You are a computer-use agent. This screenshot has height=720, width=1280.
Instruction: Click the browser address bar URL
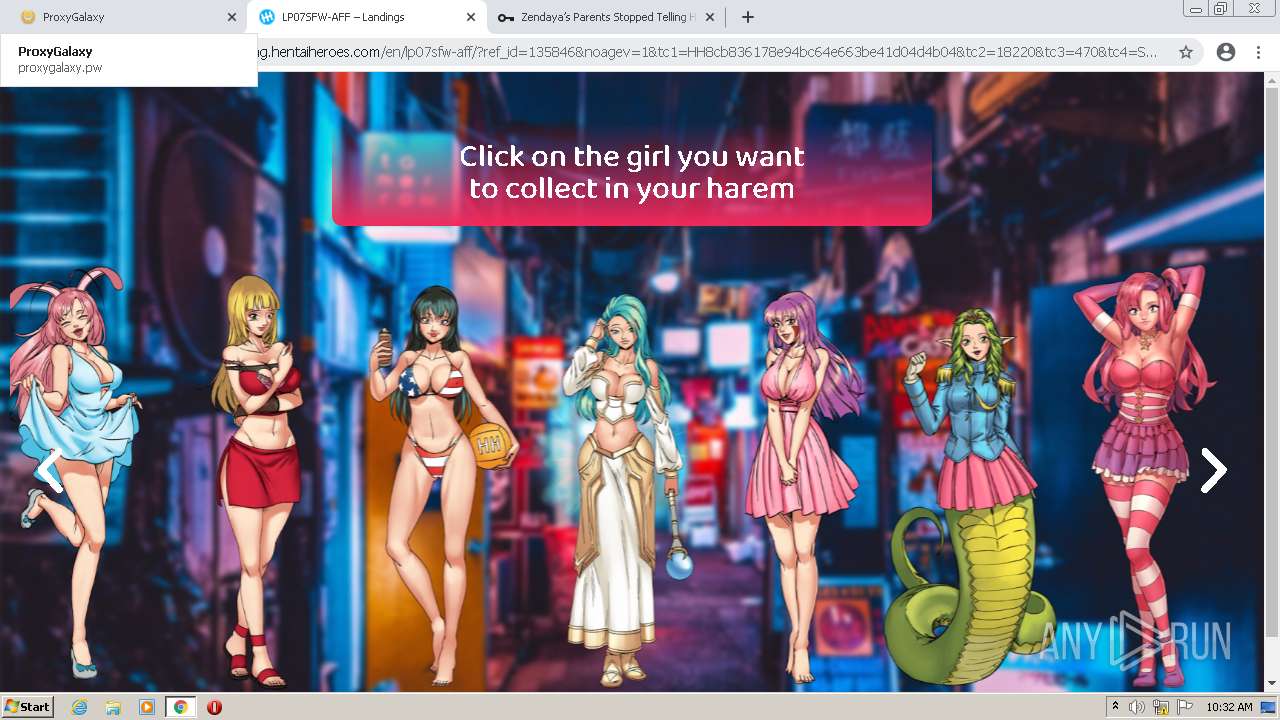pos(710,52)
